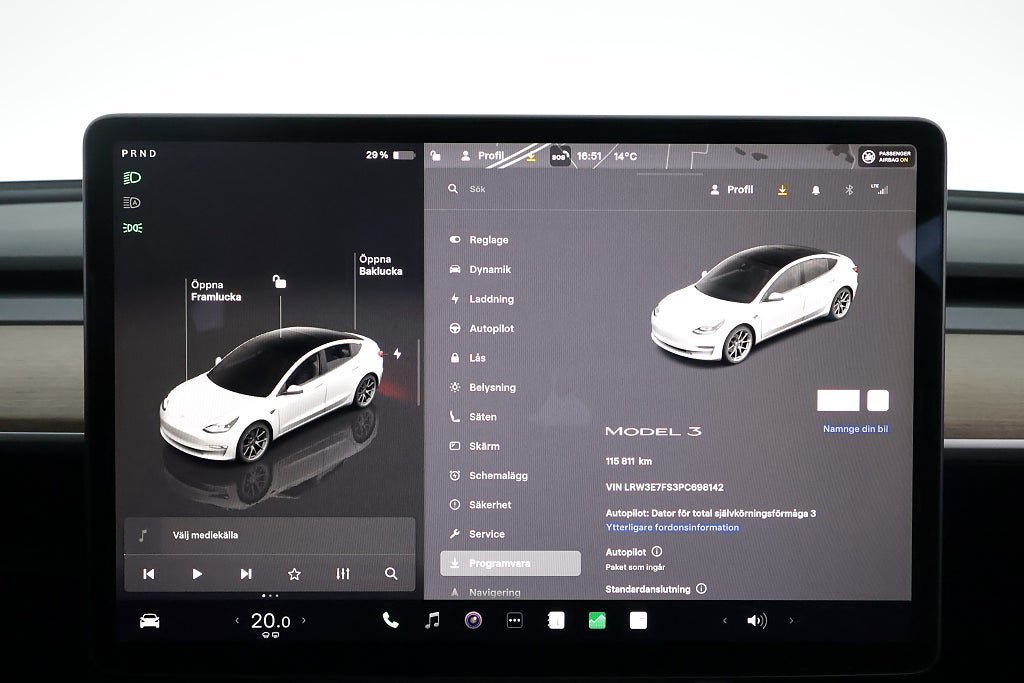
Task: Tap the parking lights indicator icon
Action: click(x=132, y=227)
